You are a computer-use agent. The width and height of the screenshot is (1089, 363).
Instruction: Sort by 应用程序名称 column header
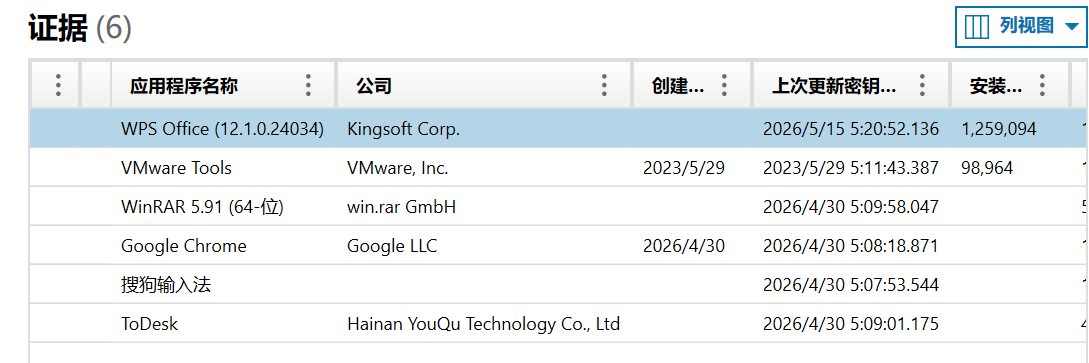(184, 86)
